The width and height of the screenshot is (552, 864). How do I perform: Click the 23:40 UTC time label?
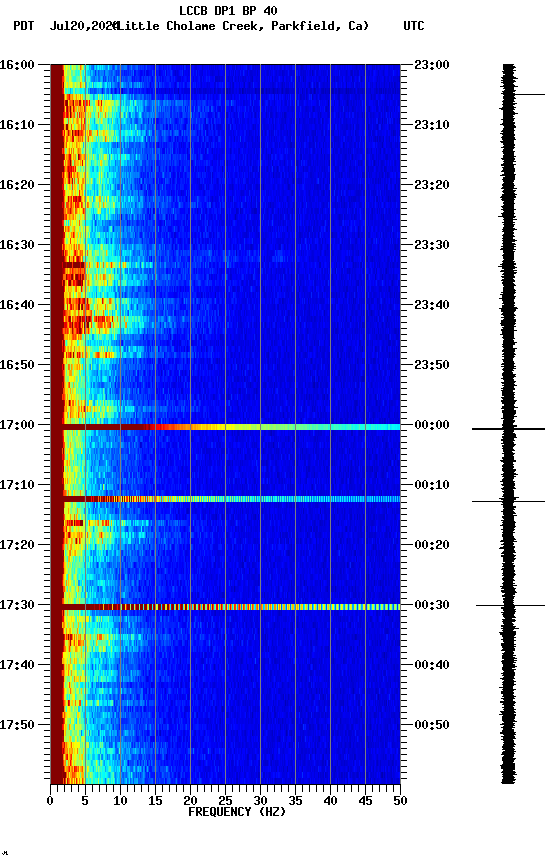432,305
